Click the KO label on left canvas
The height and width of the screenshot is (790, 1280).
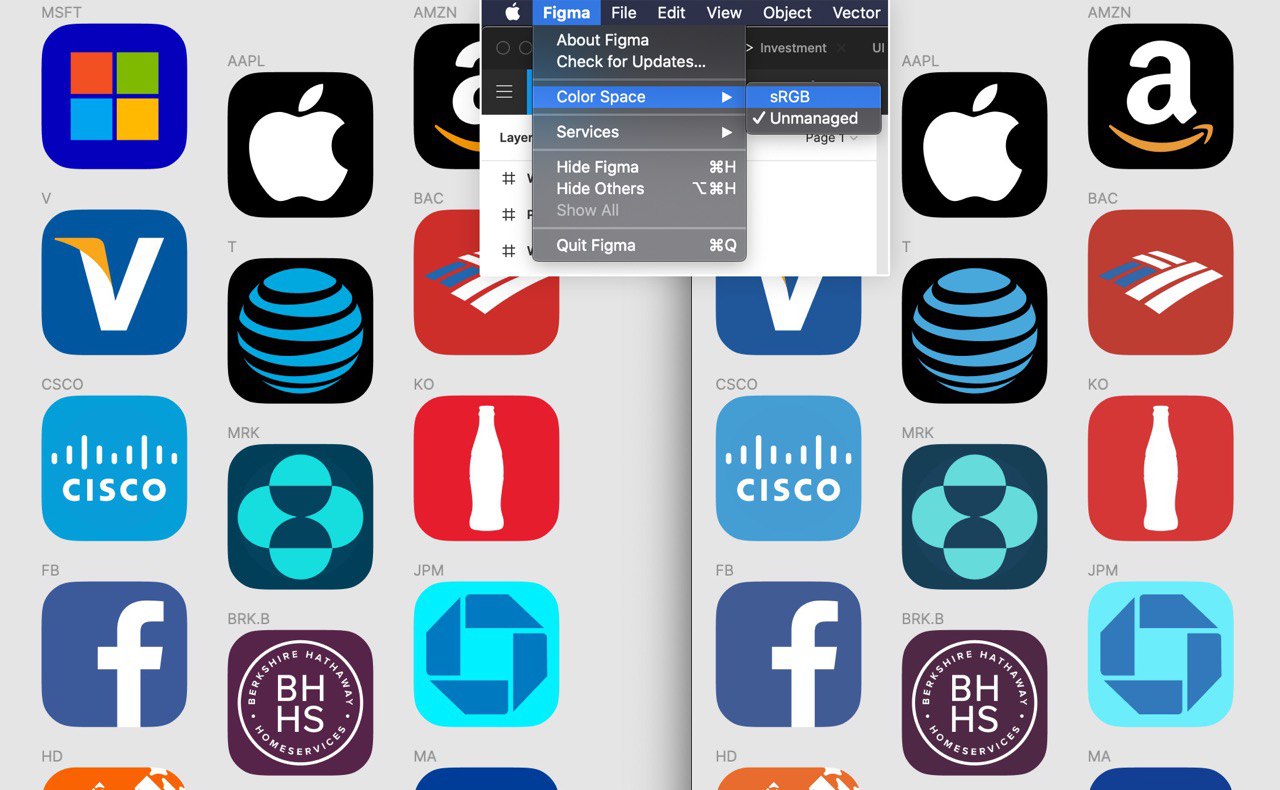[424, 385]
